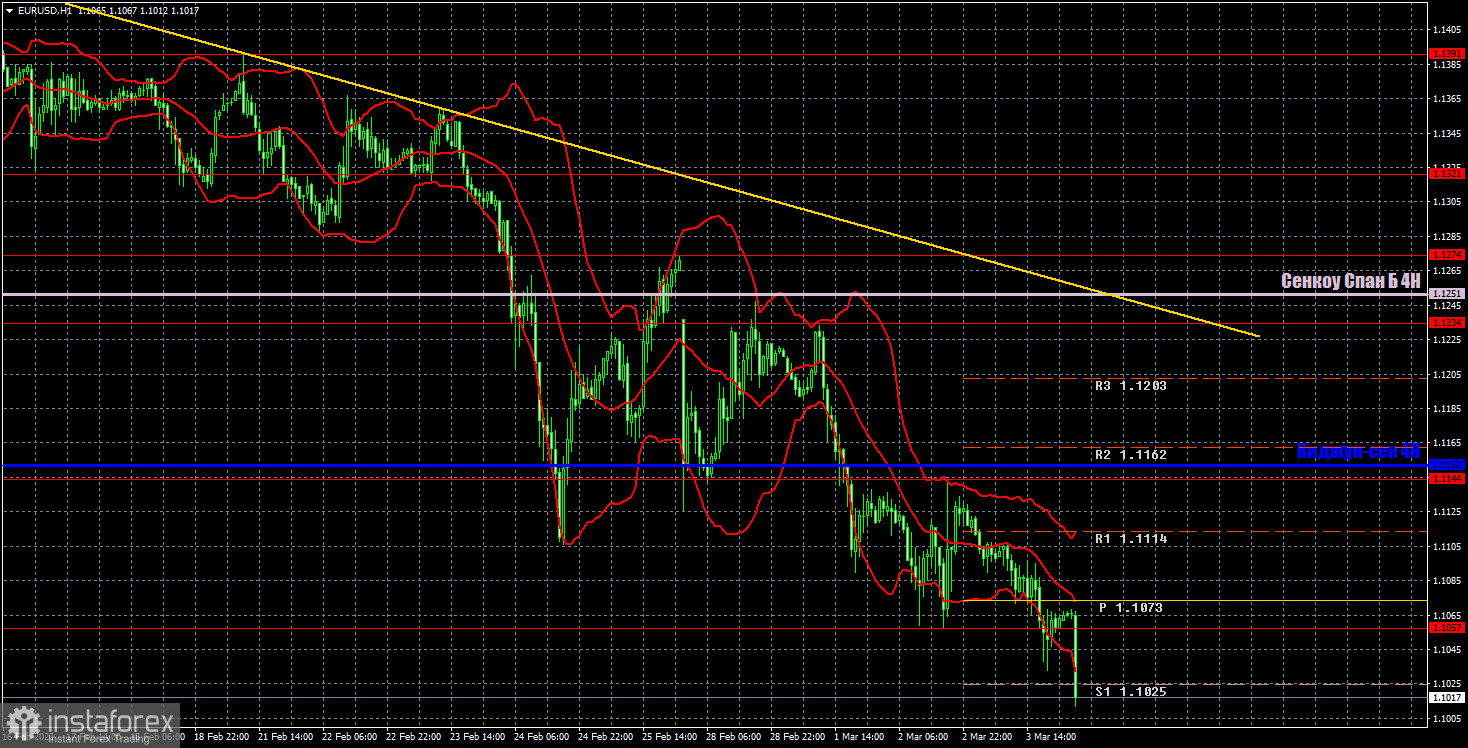Open the chart menu triangle beside EURUSD,H1
This screenshot has height=748, width=1468.
8,10
